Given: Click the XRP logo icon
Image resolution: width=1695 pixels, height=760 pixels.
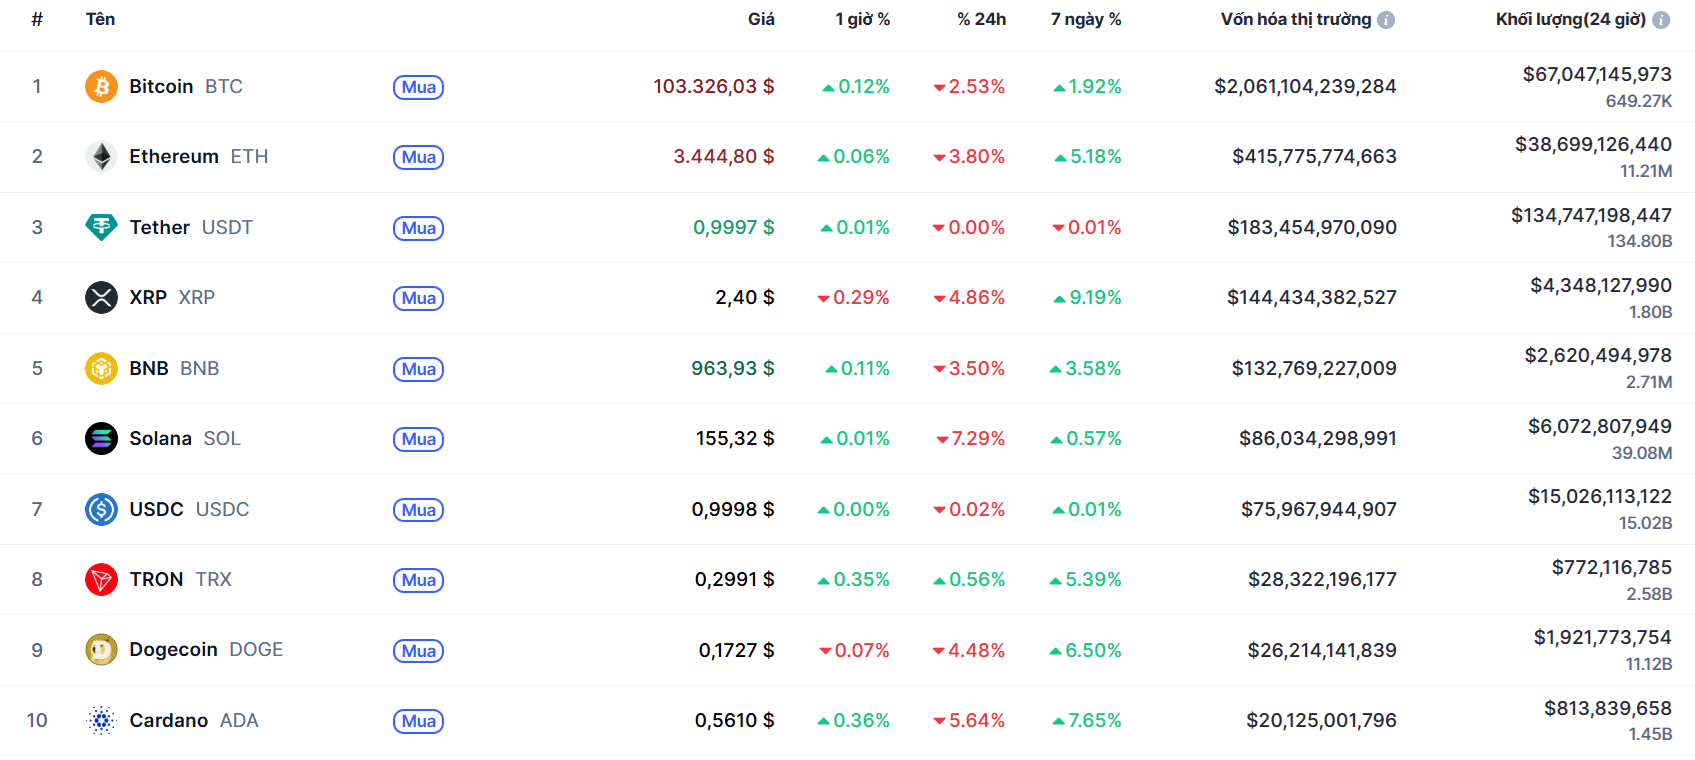Looking at the screenshot, I should (x=101, y=298).
